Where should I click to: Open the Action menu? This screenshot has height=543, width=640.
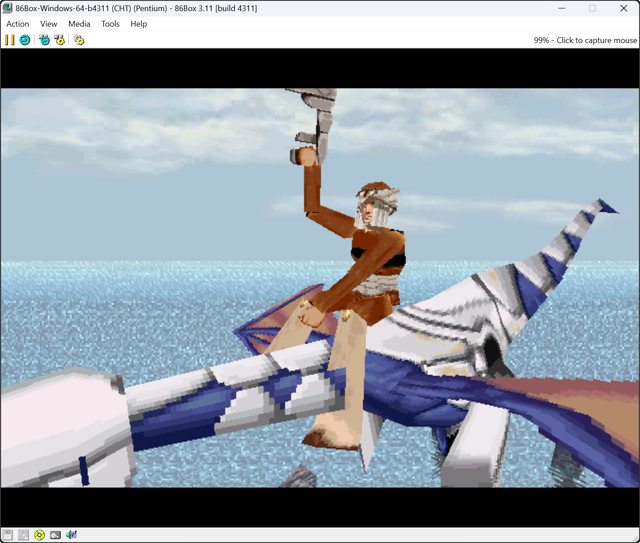click(18, 24)
